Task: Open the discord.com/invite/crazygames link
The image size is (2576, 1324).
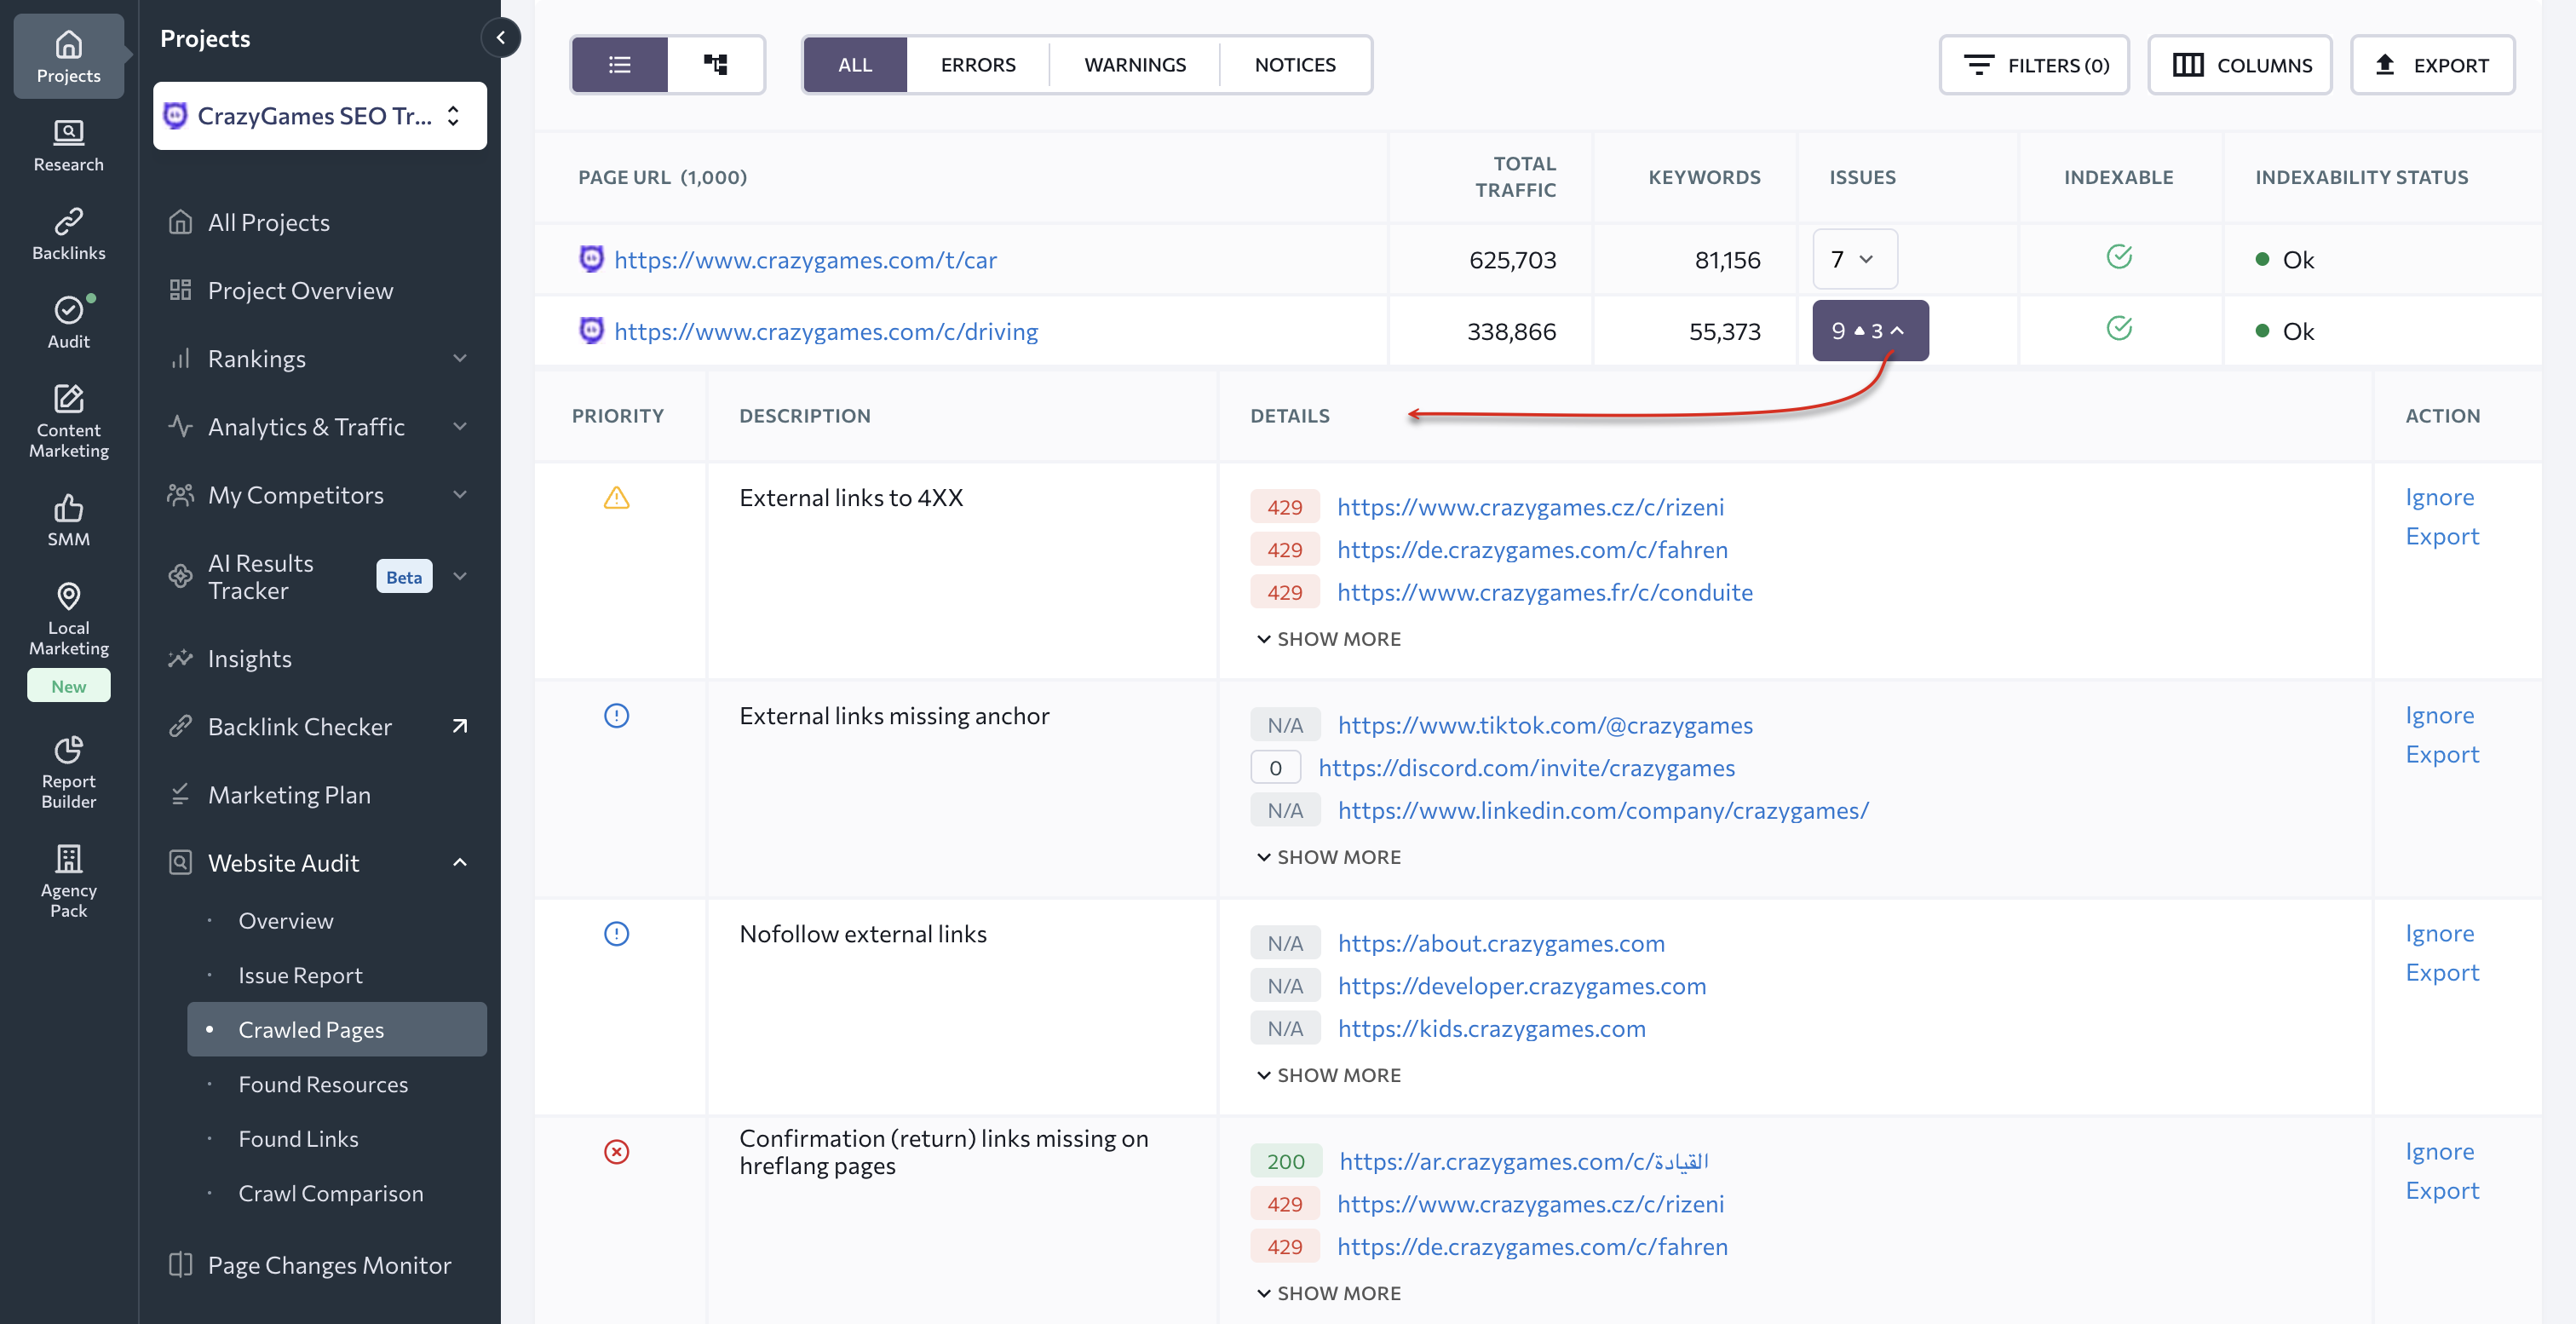Action: (x=1526, y=768)
